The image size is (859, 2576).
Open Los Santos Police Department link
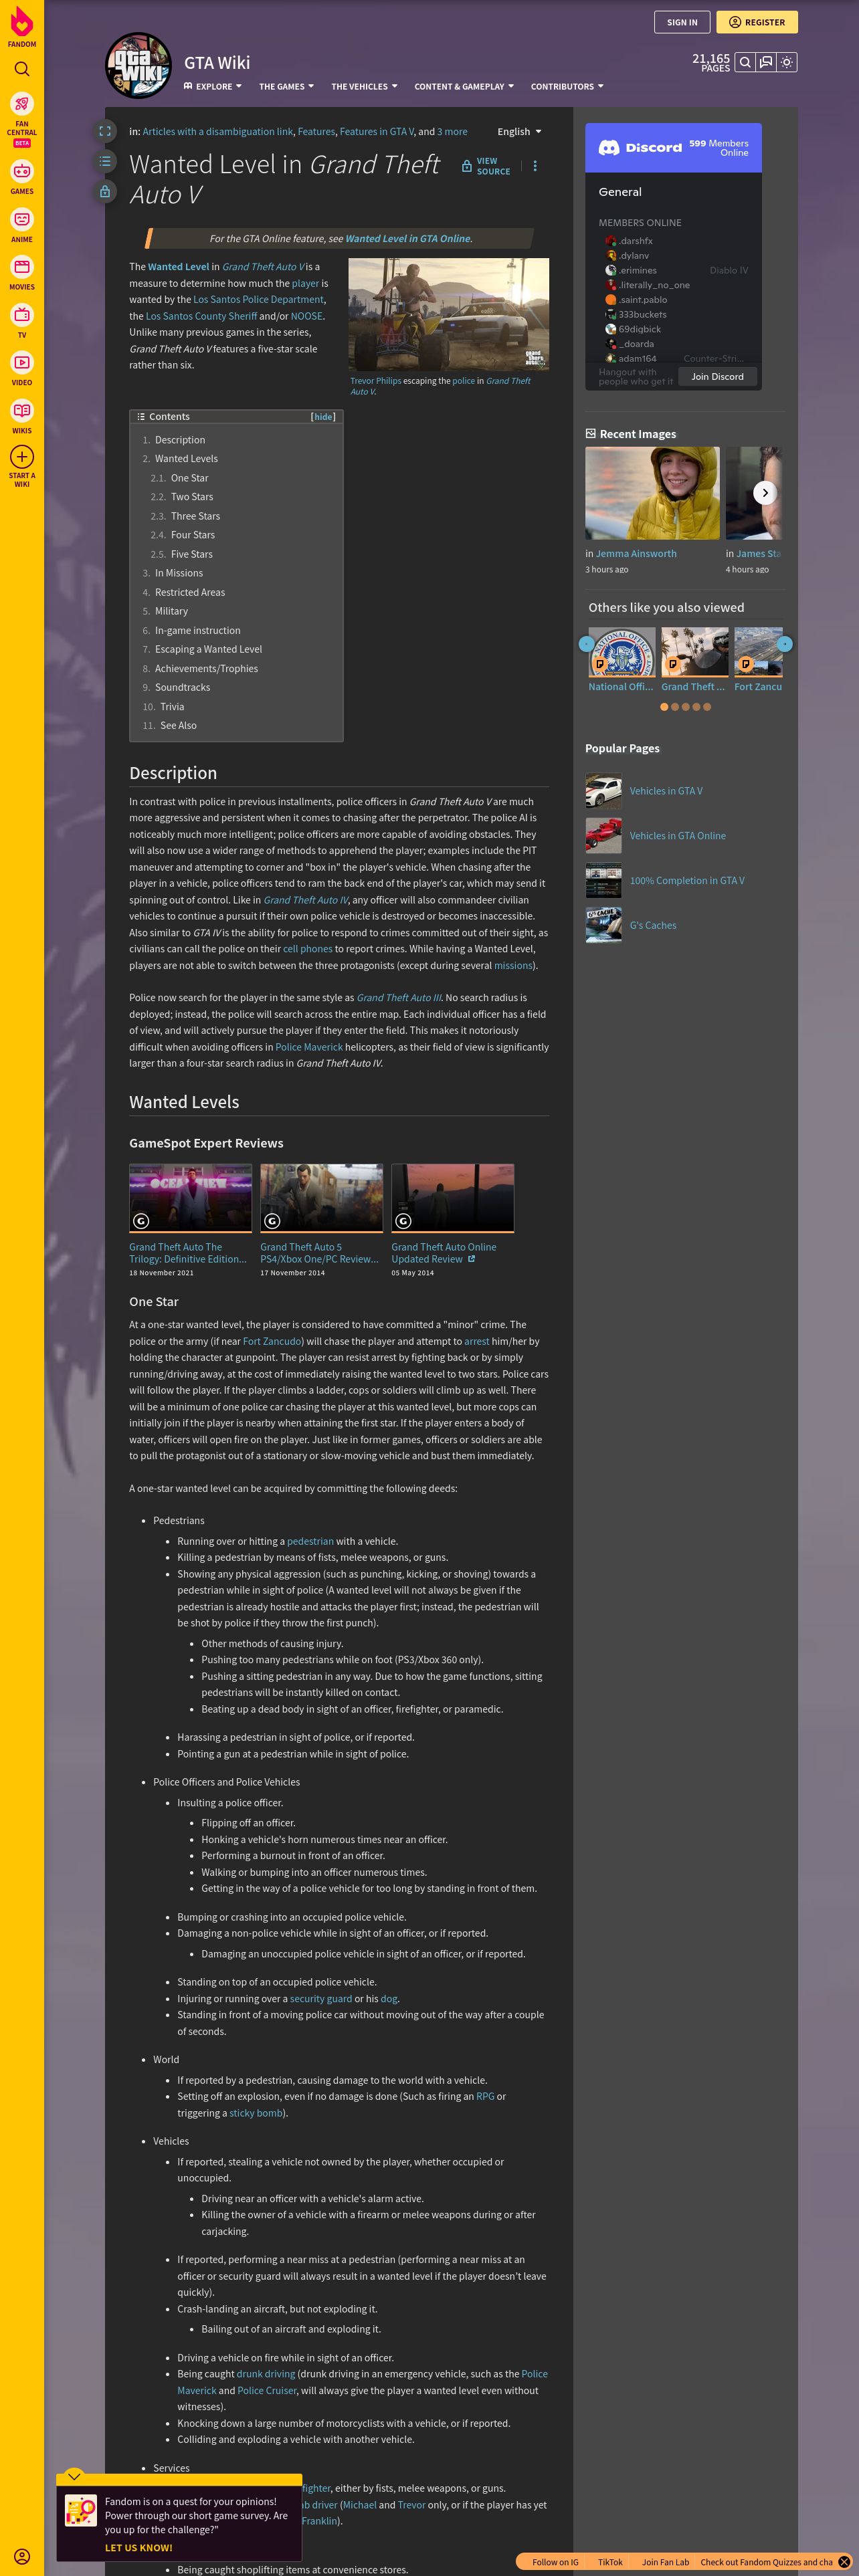258,299
